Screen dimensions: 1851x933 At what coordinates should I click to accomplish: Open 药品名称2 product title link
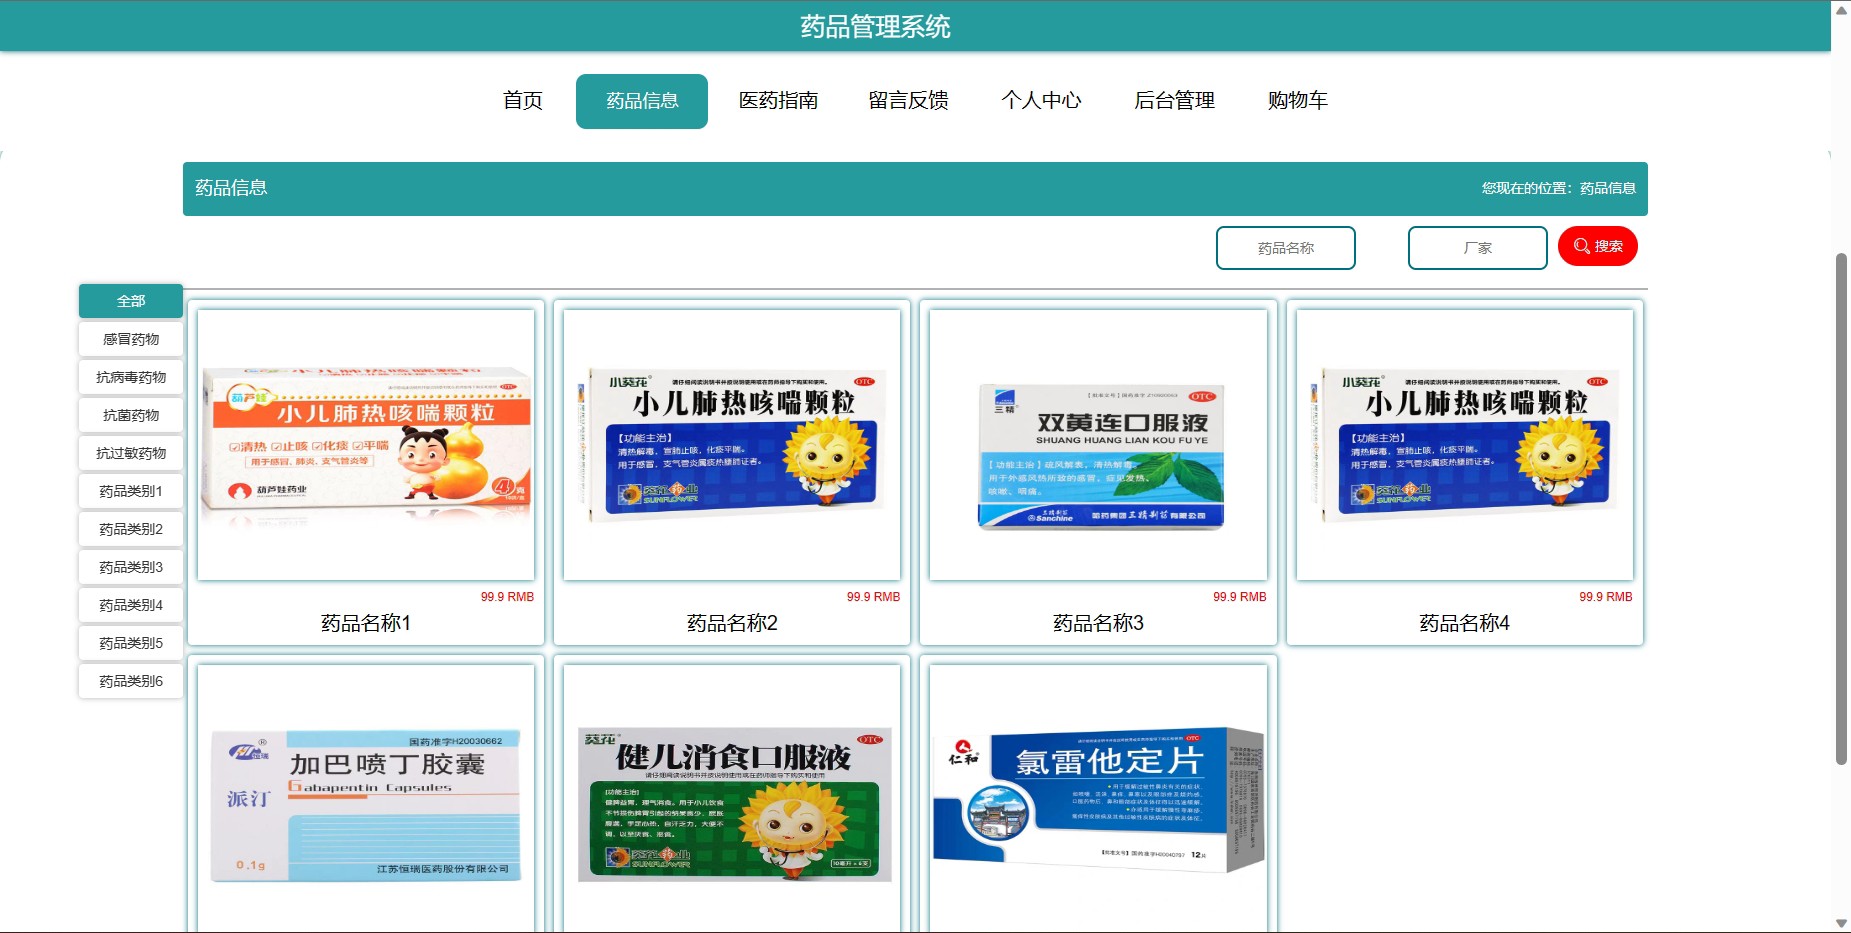(732, 623)
